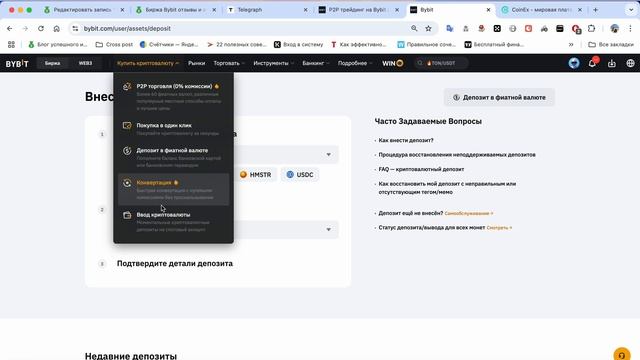Open the Cross post bookmark folder
Screen dimensions: 640x360
[114, 44]
